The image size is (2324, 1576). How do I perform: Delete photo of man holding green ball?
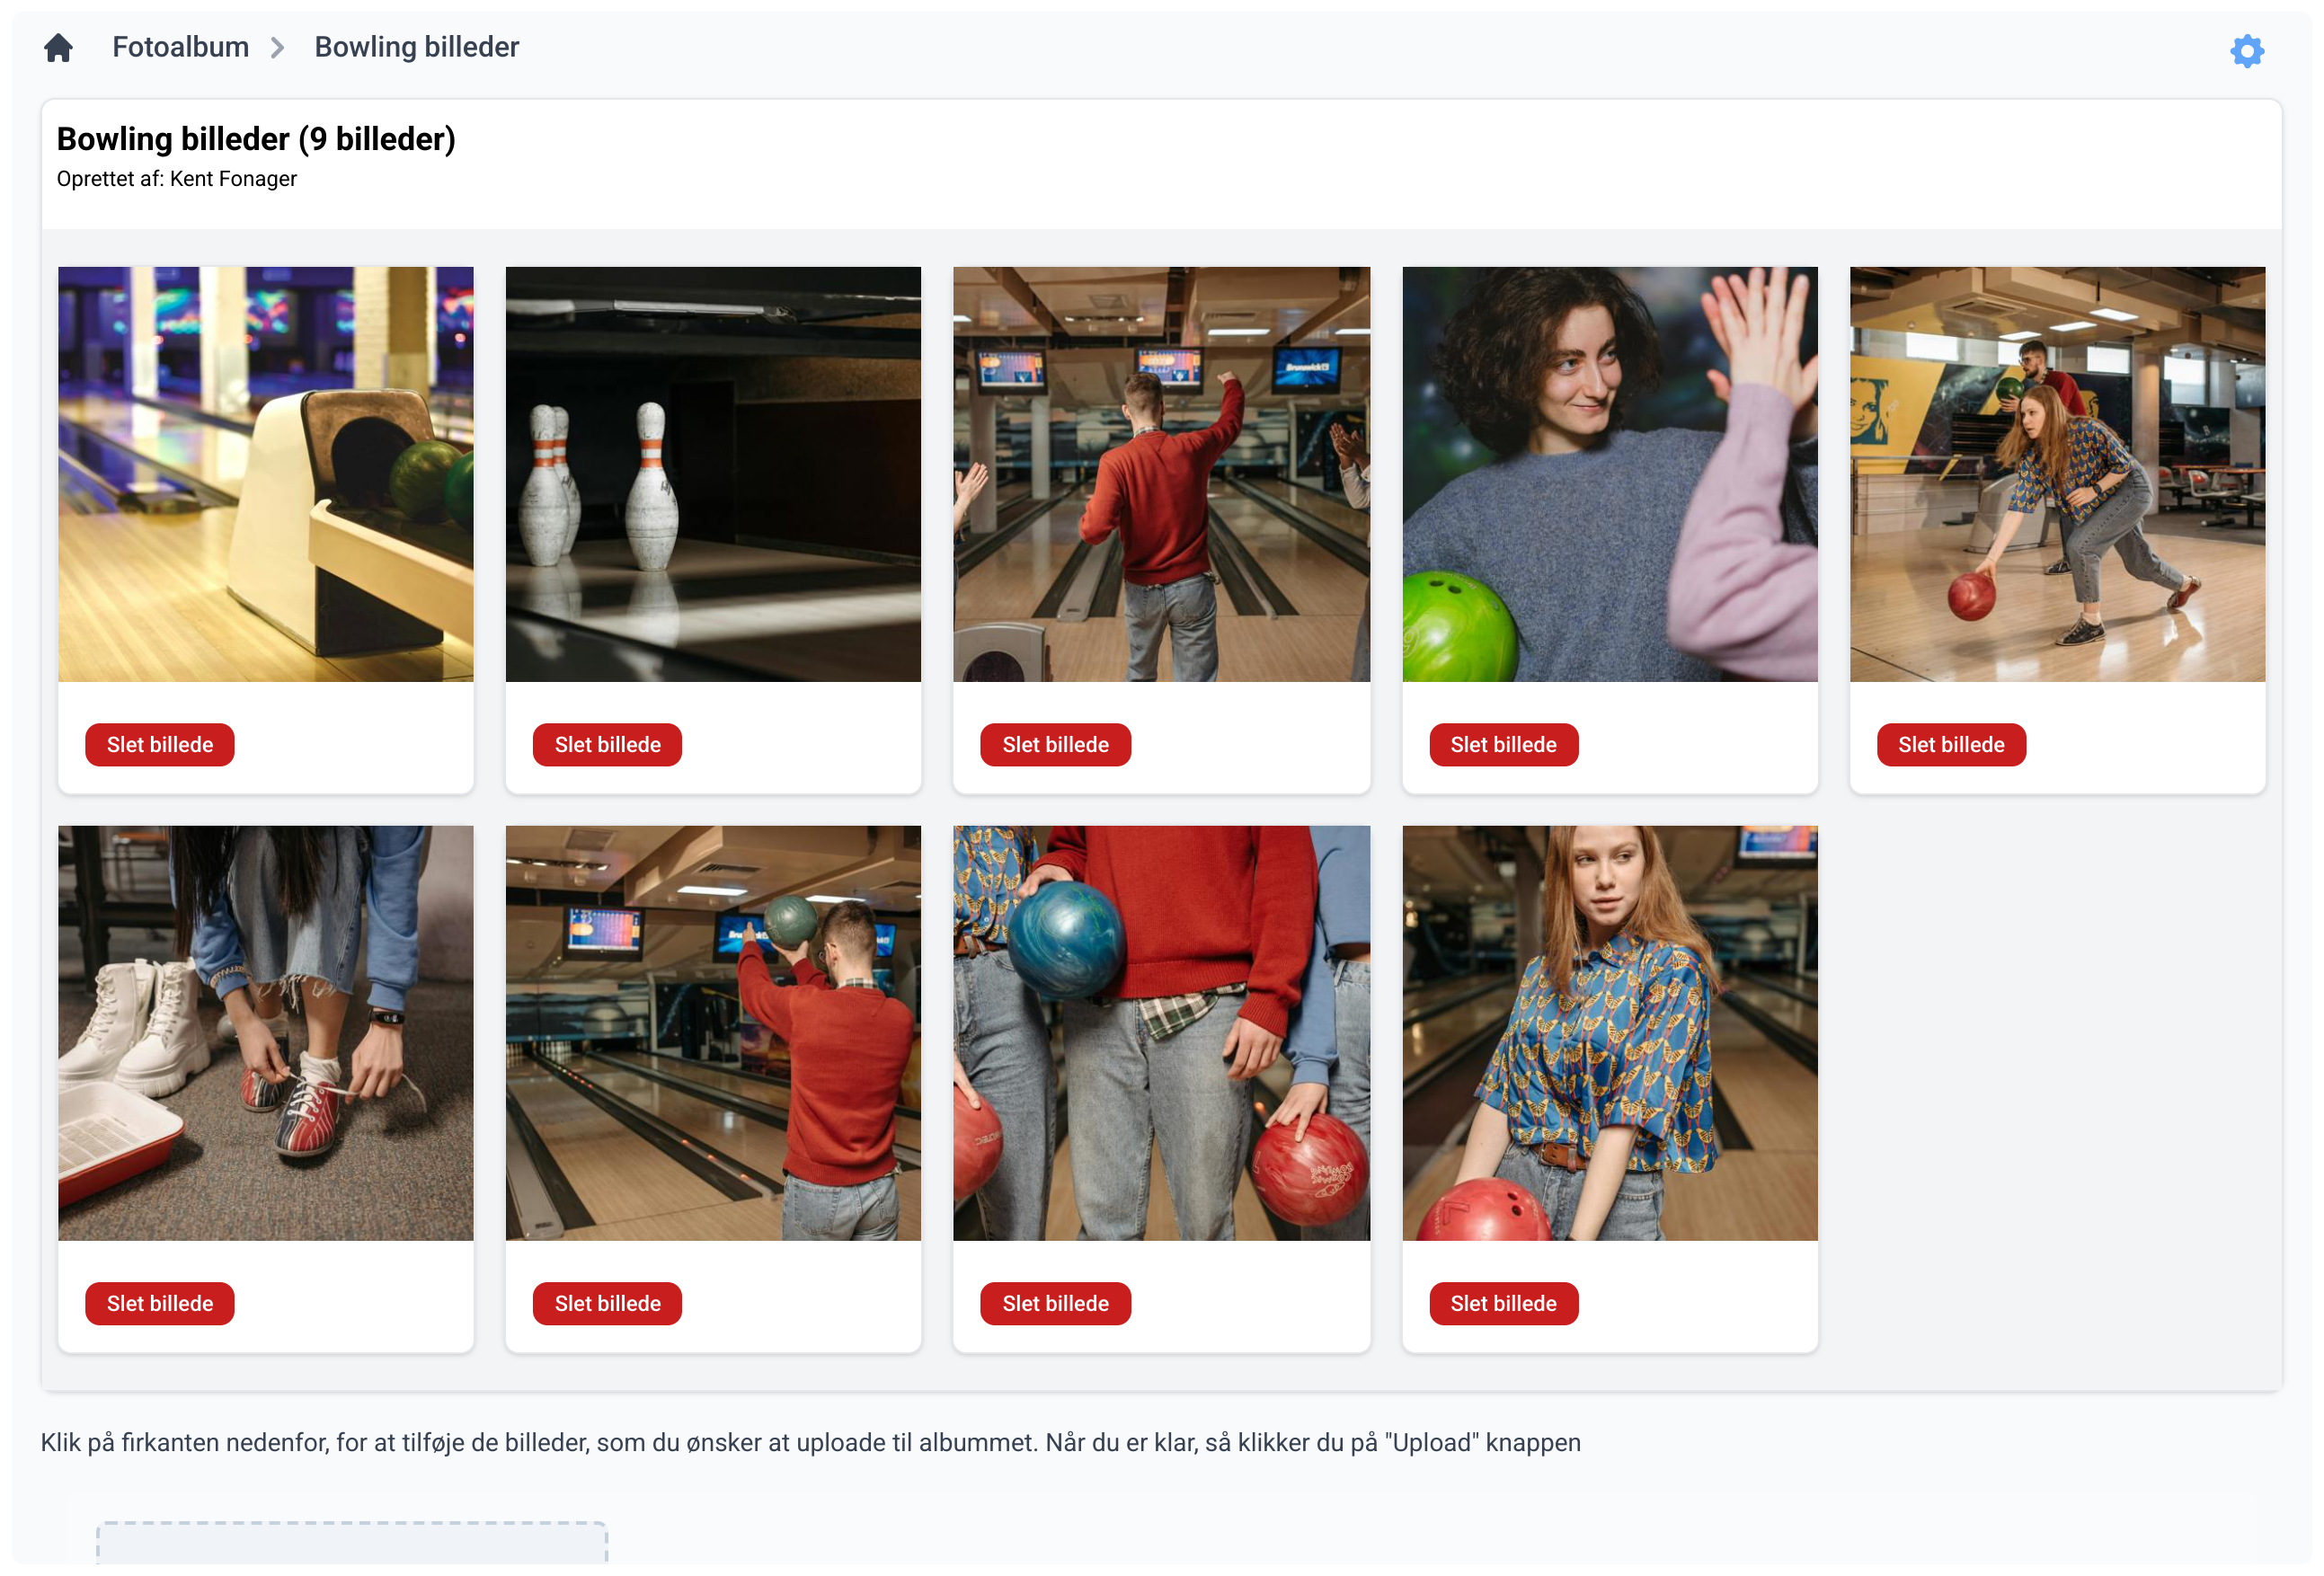[607, 1303]
